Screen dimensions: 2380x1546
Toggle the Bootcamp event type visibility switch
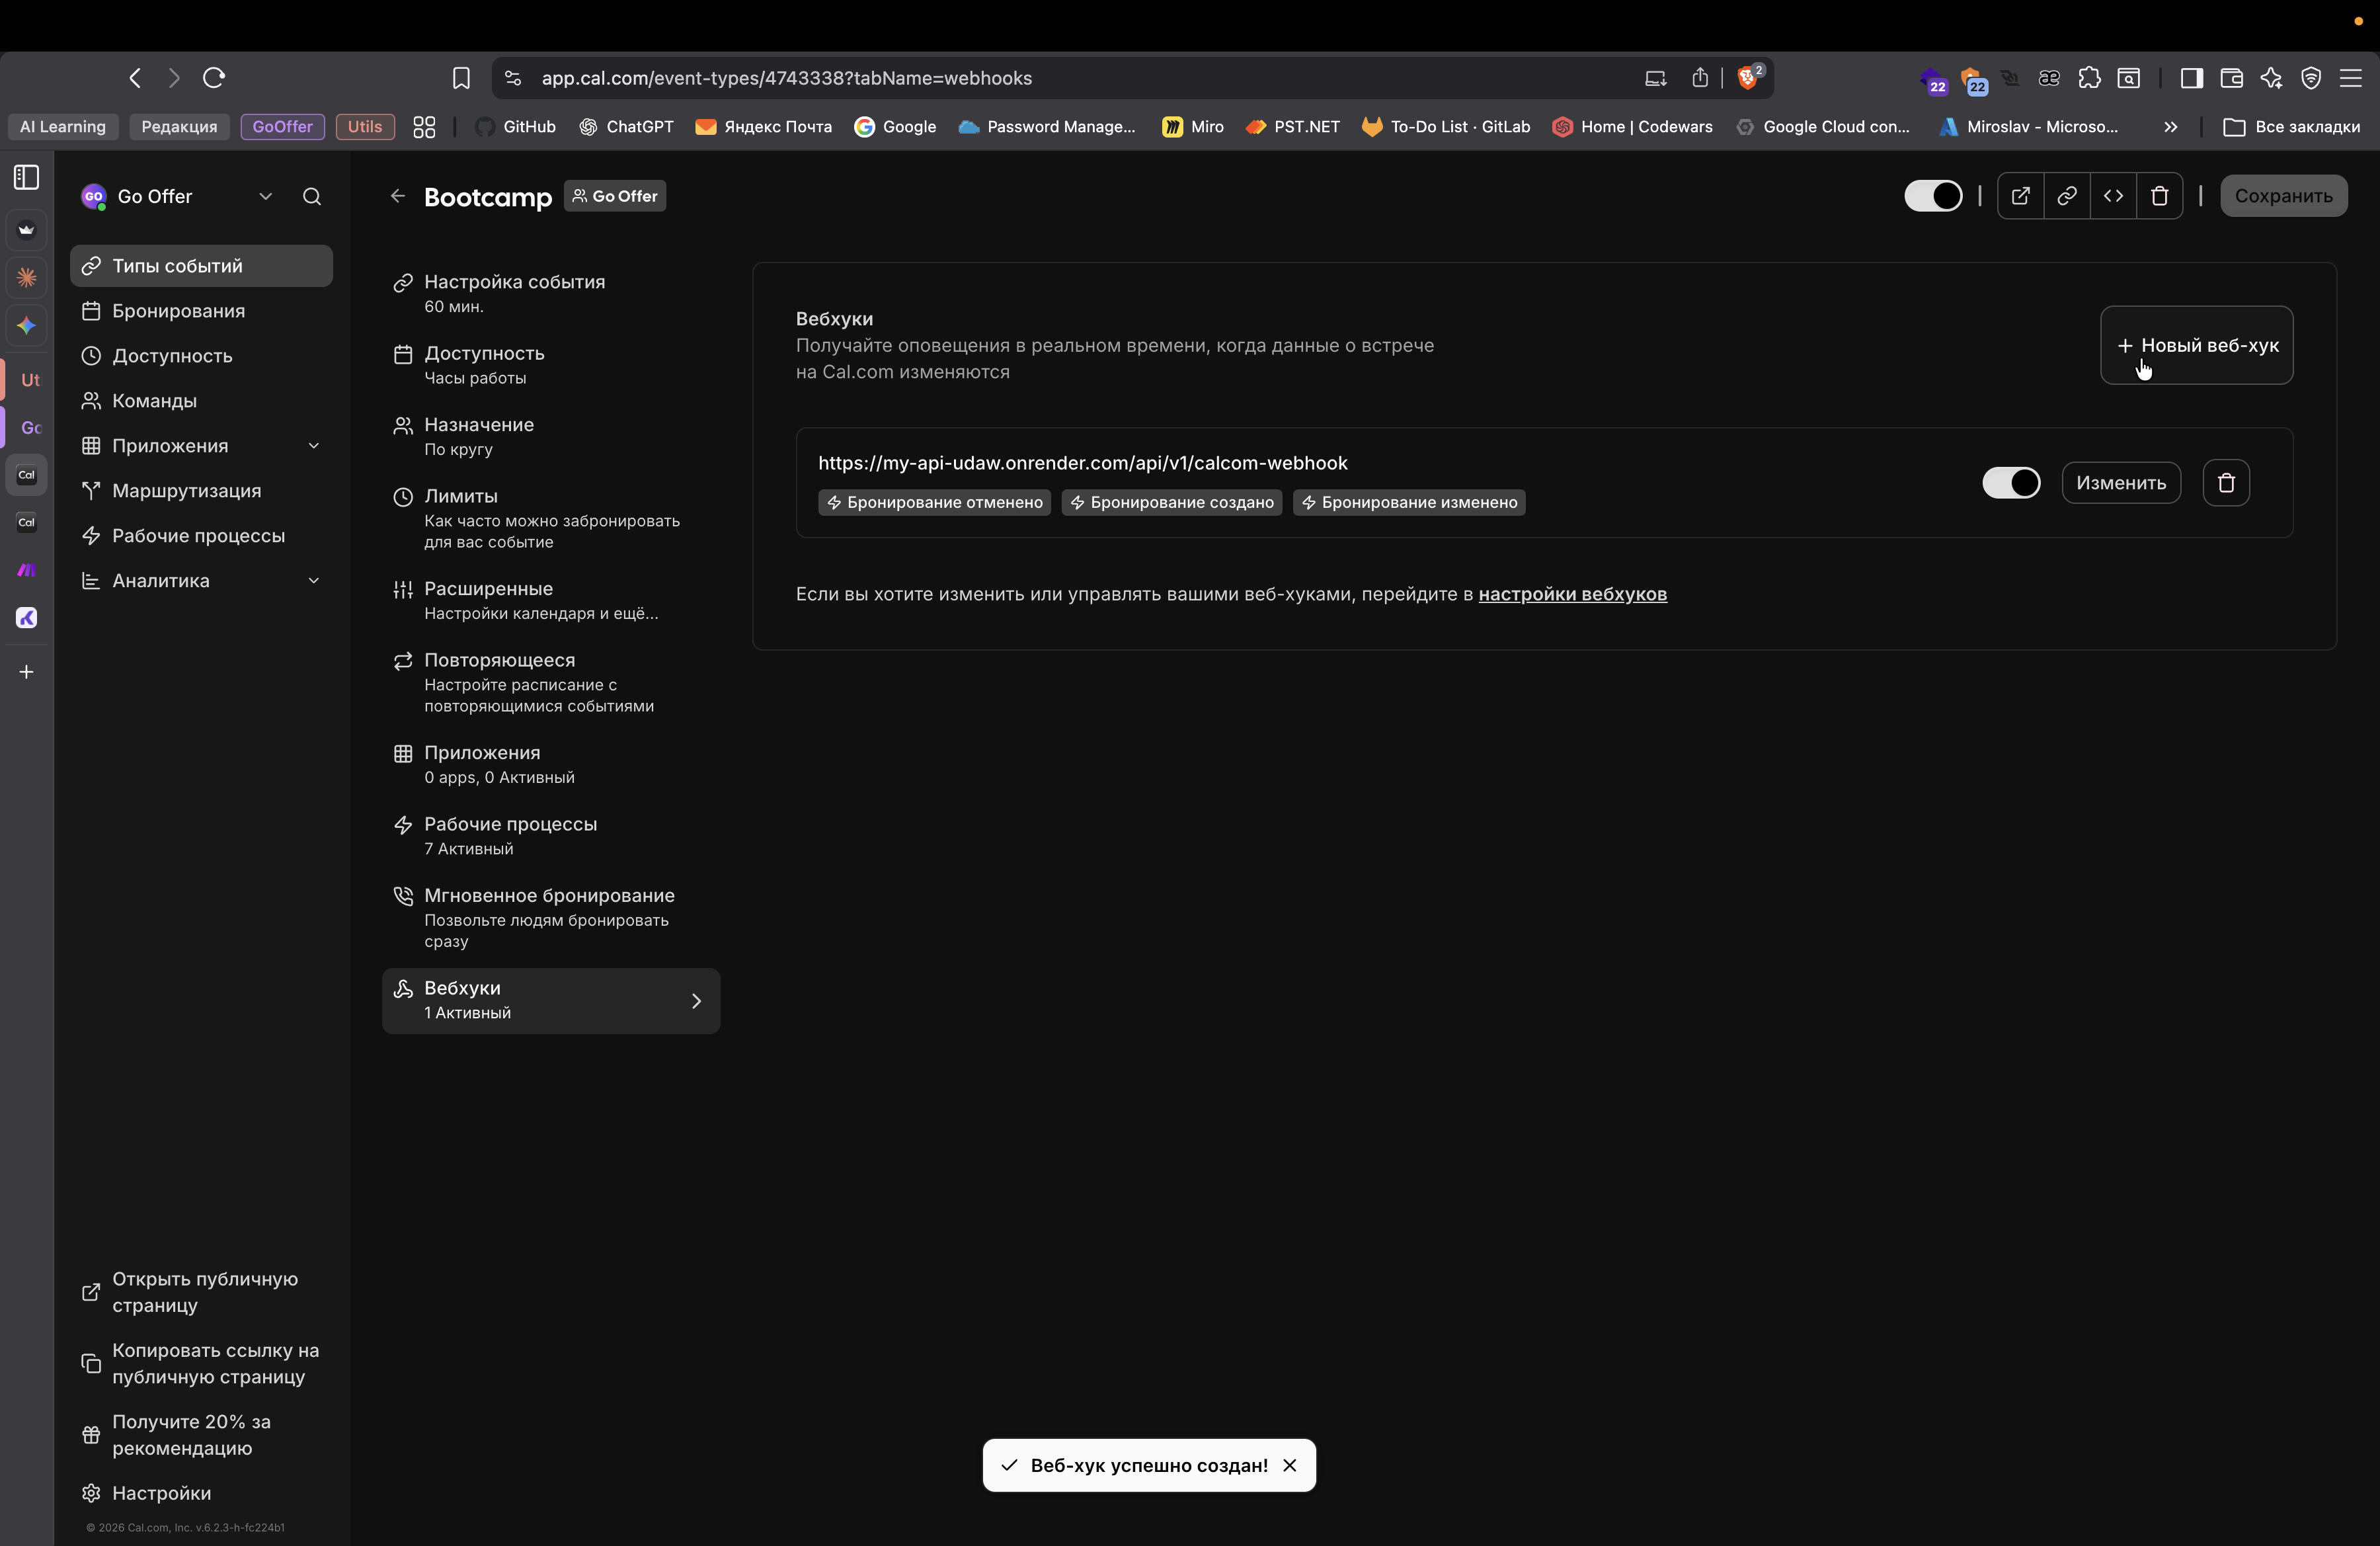point(1932,196)
